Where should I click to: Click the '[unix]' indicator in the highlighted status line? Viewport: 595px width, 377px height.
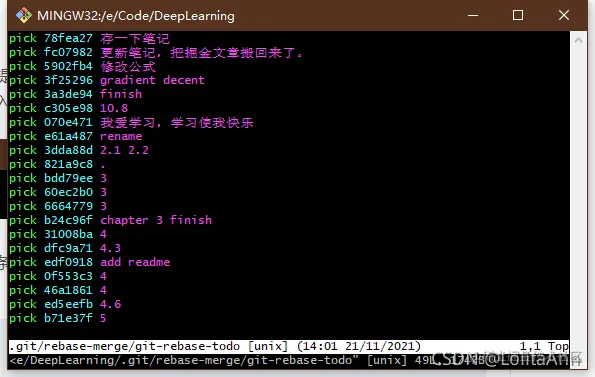click(x=268, y=347)
